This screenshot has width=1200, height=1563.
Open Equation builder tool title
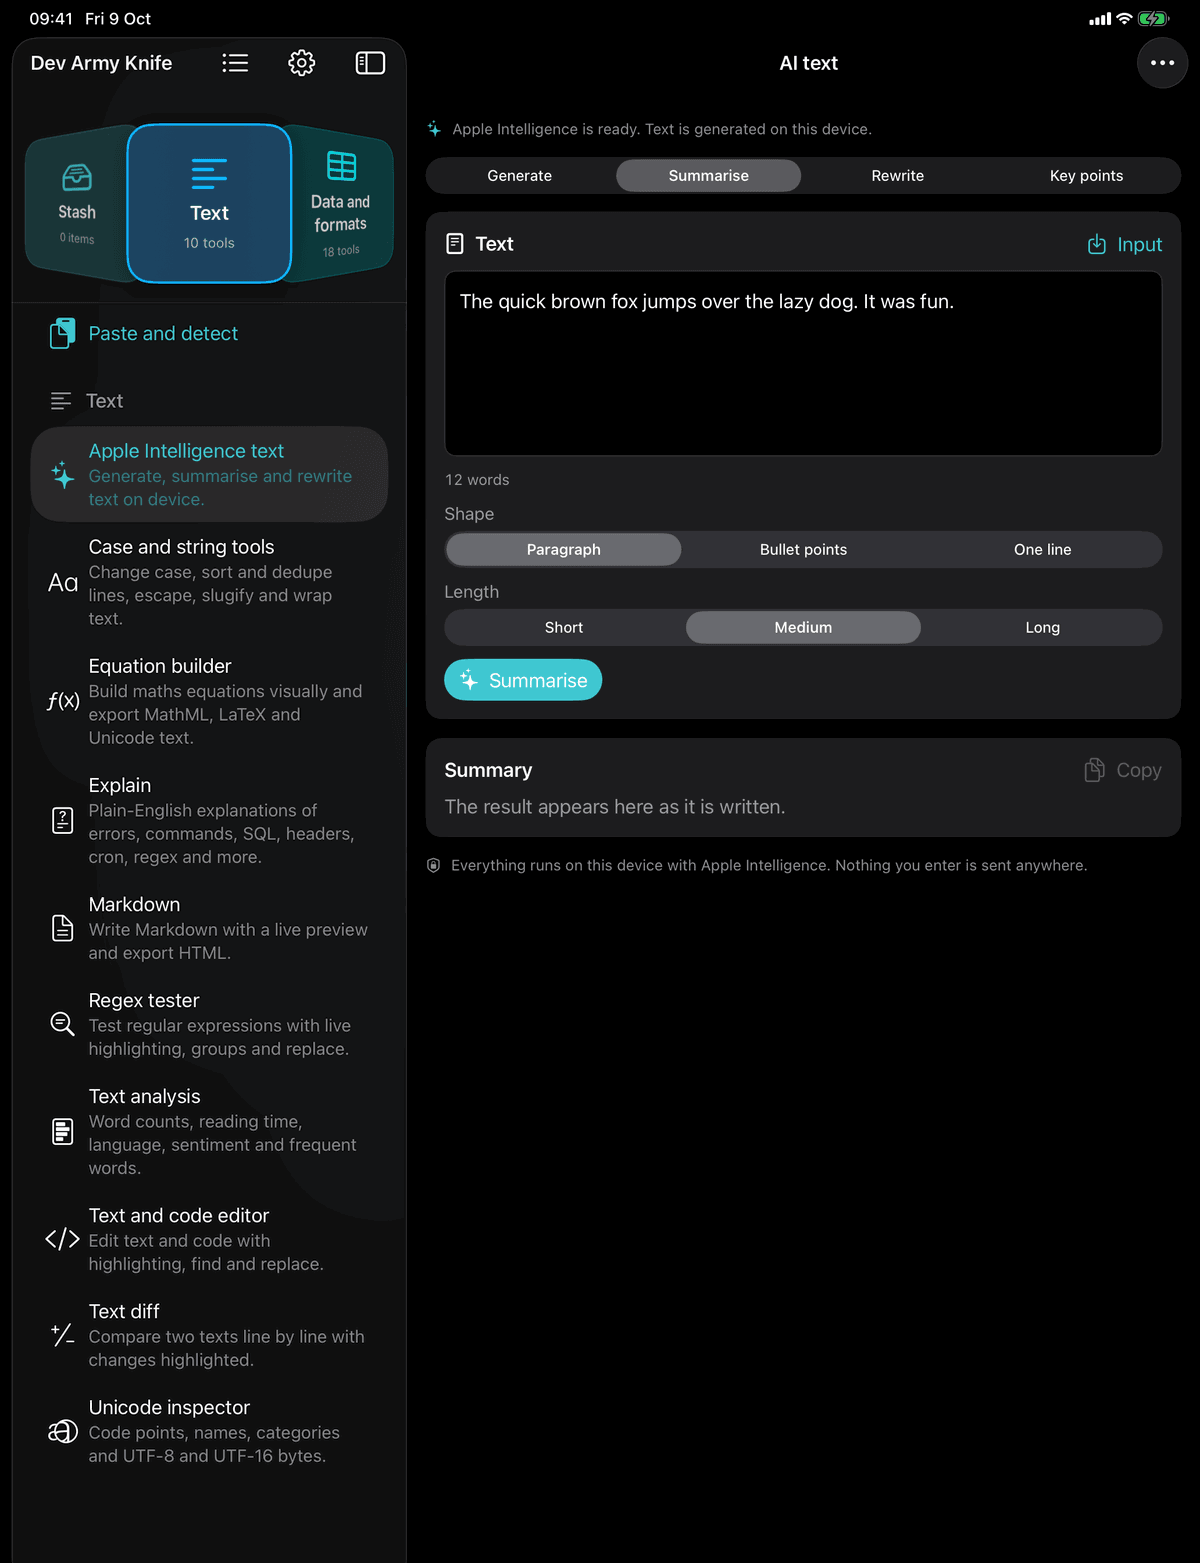pyautogui.click(x=160, y=666)
